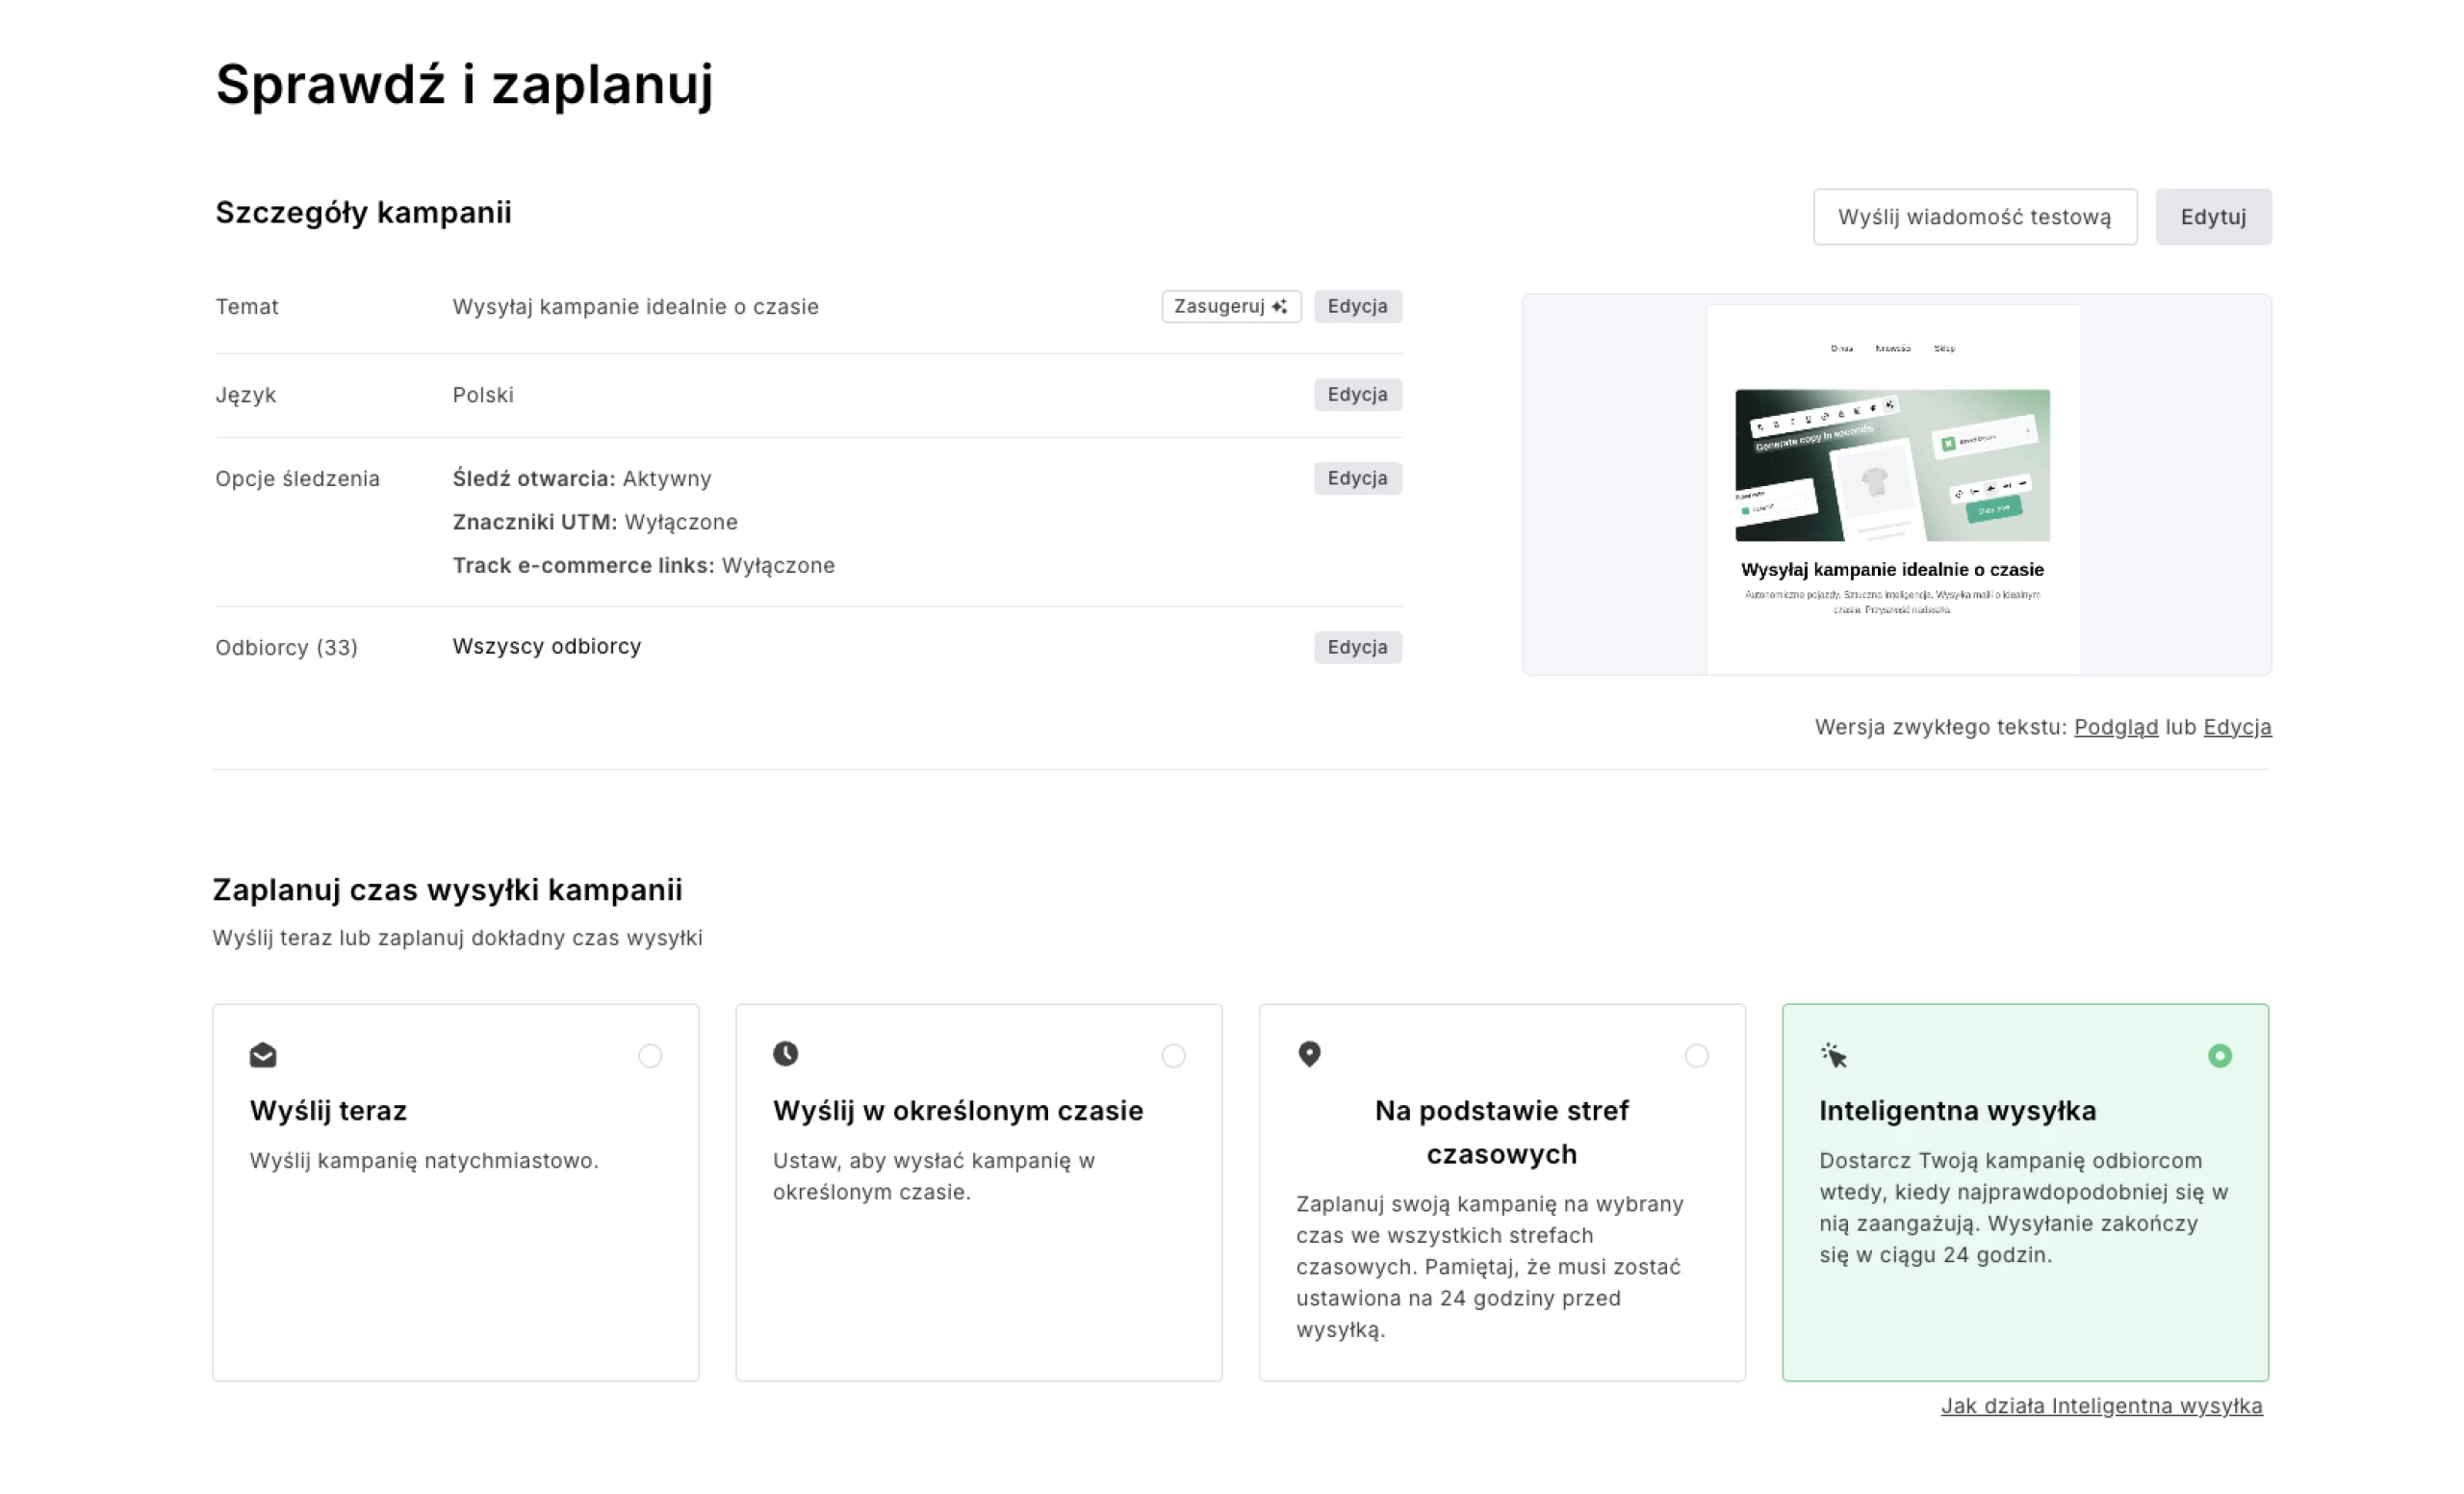Edit the Temat subject line

(1357, 306)
